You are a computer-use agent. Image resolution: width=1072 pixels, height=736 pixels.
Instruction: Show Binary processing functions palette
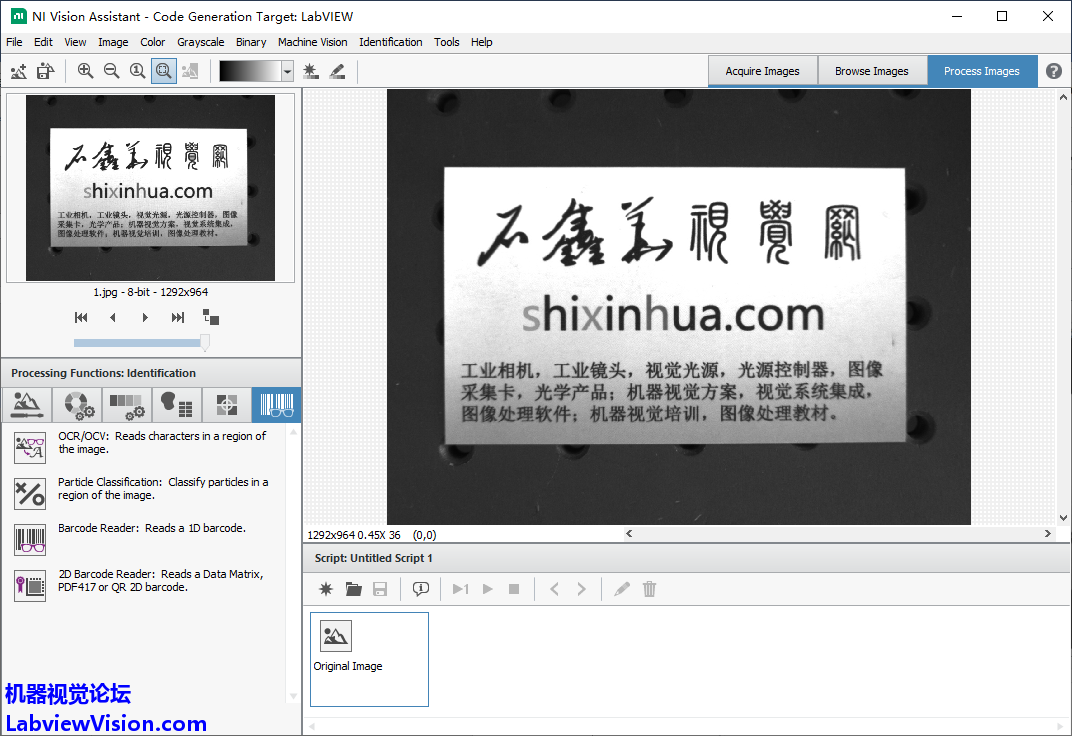(176, 404)
